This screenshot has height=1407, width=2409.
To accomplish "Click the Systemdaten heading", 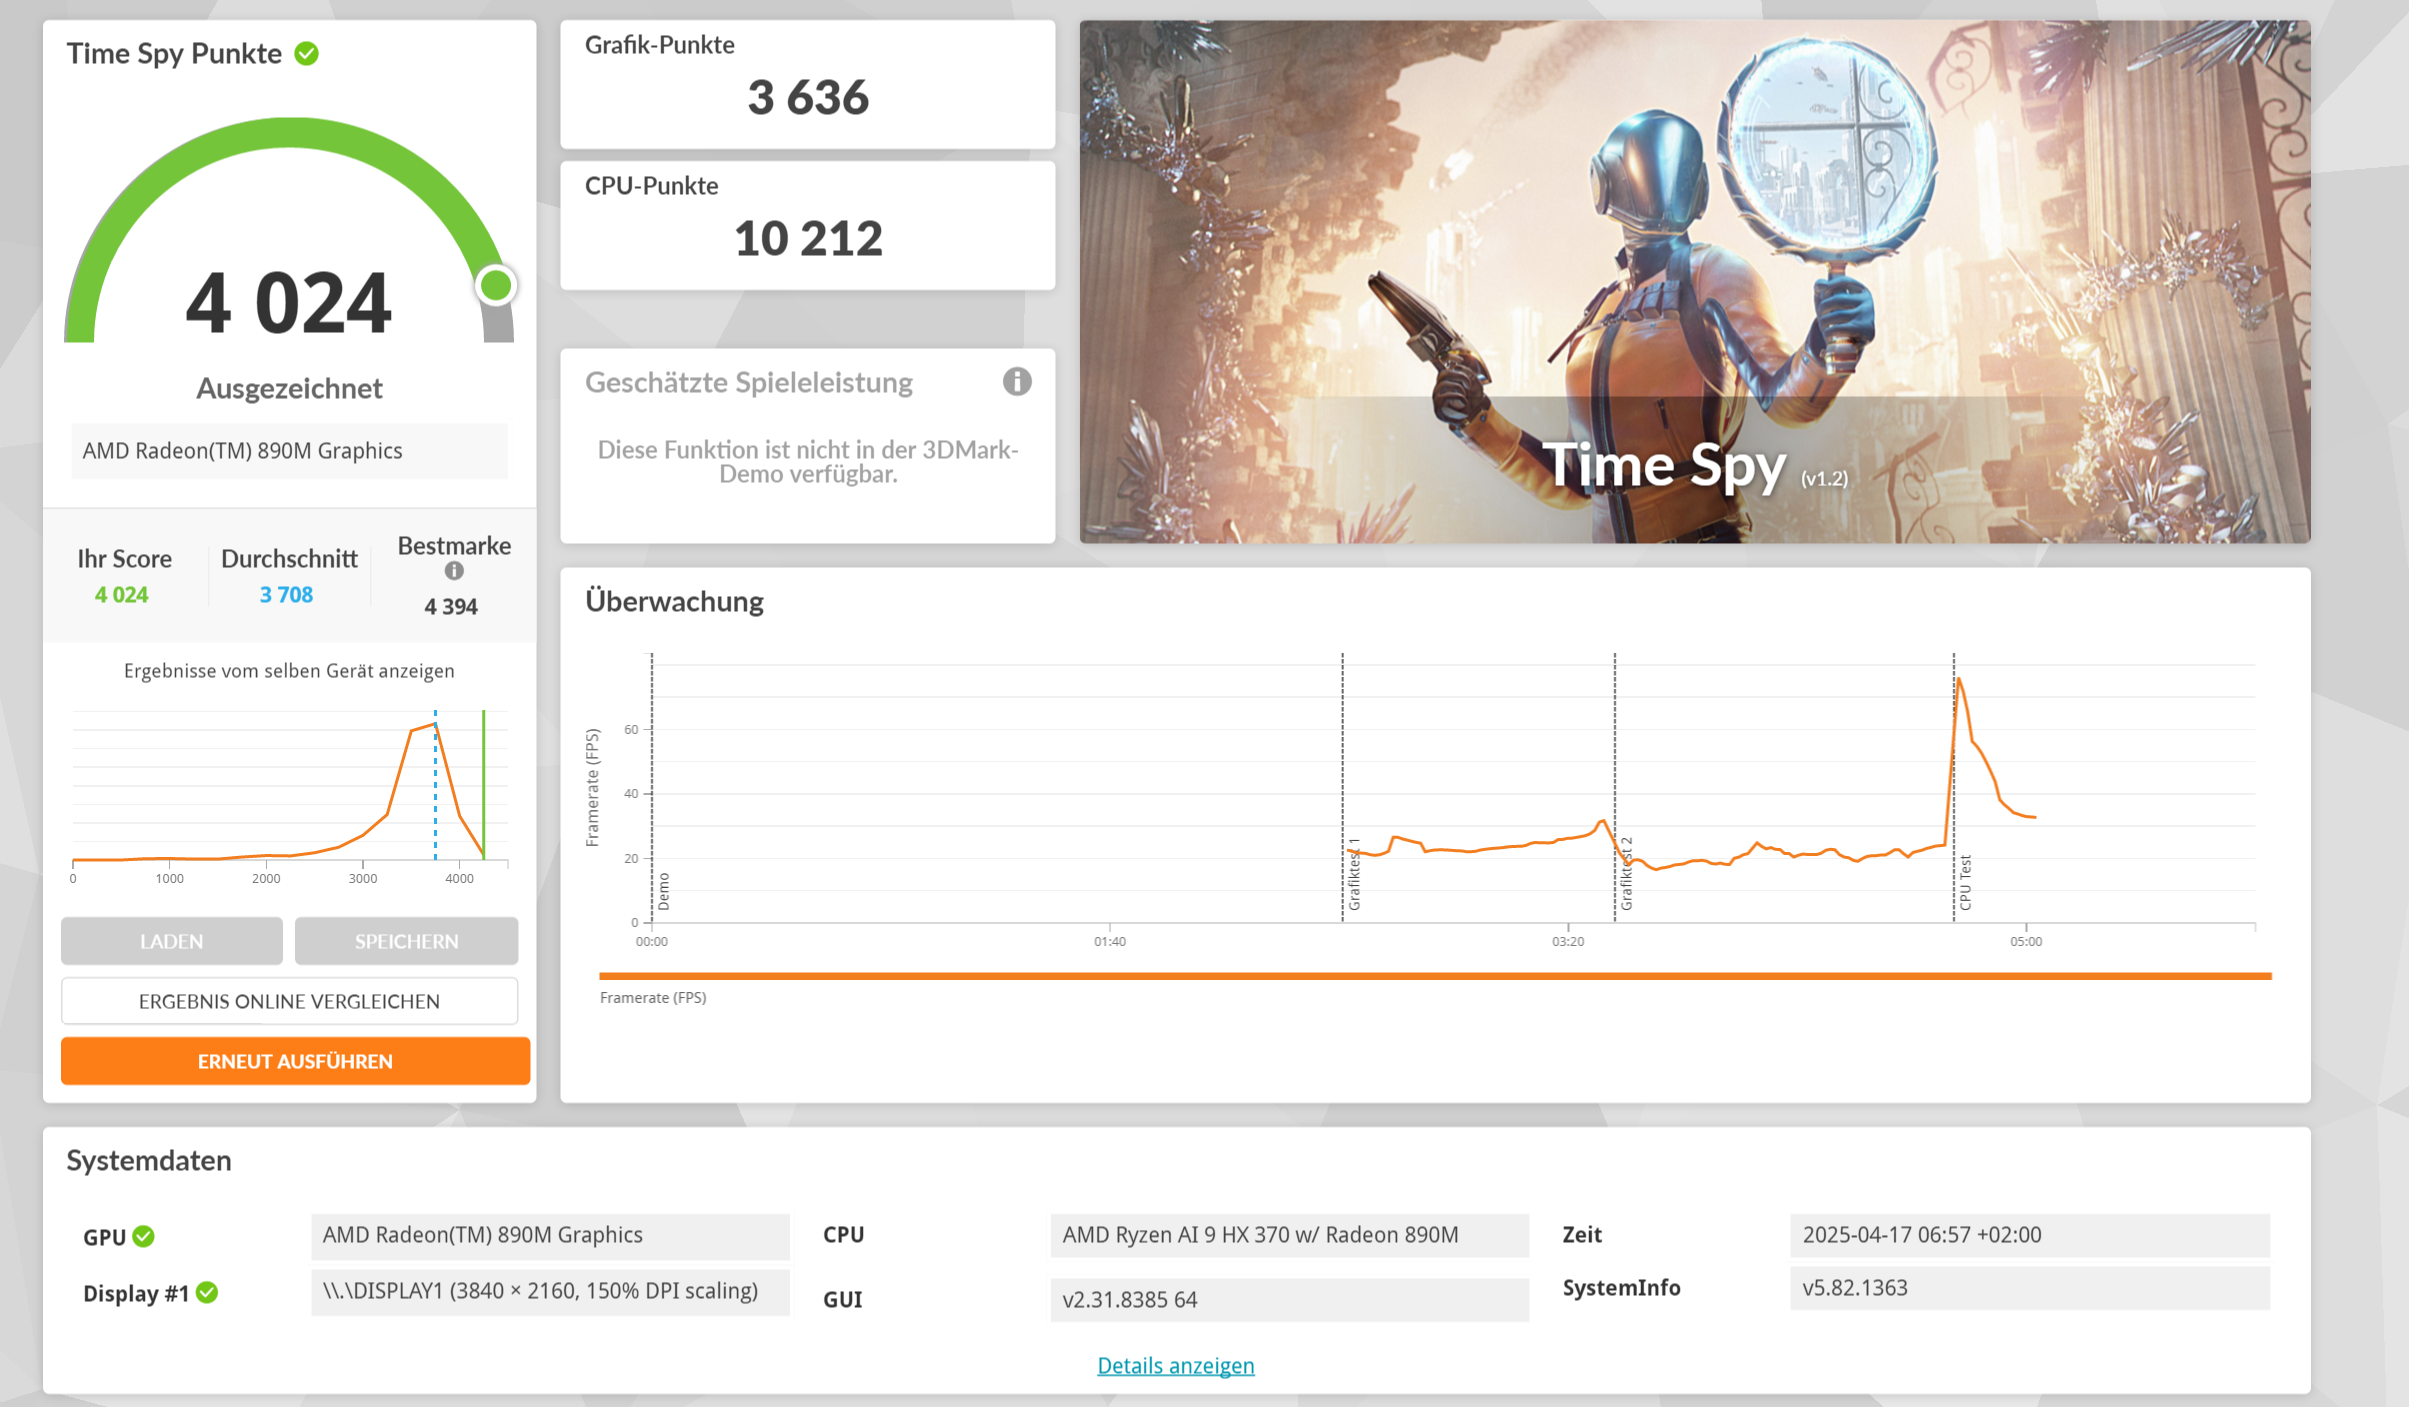I will click(149, 1160).
